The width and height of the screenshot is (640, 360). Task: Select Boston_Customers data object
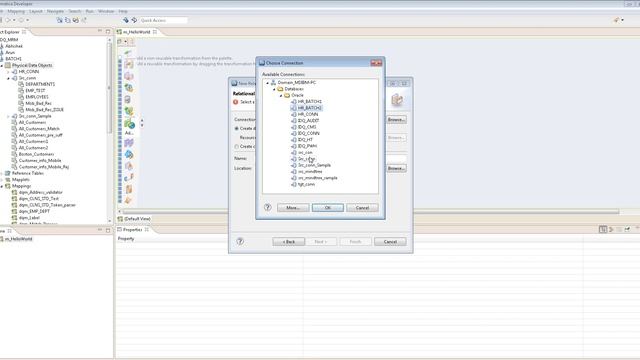36,154
